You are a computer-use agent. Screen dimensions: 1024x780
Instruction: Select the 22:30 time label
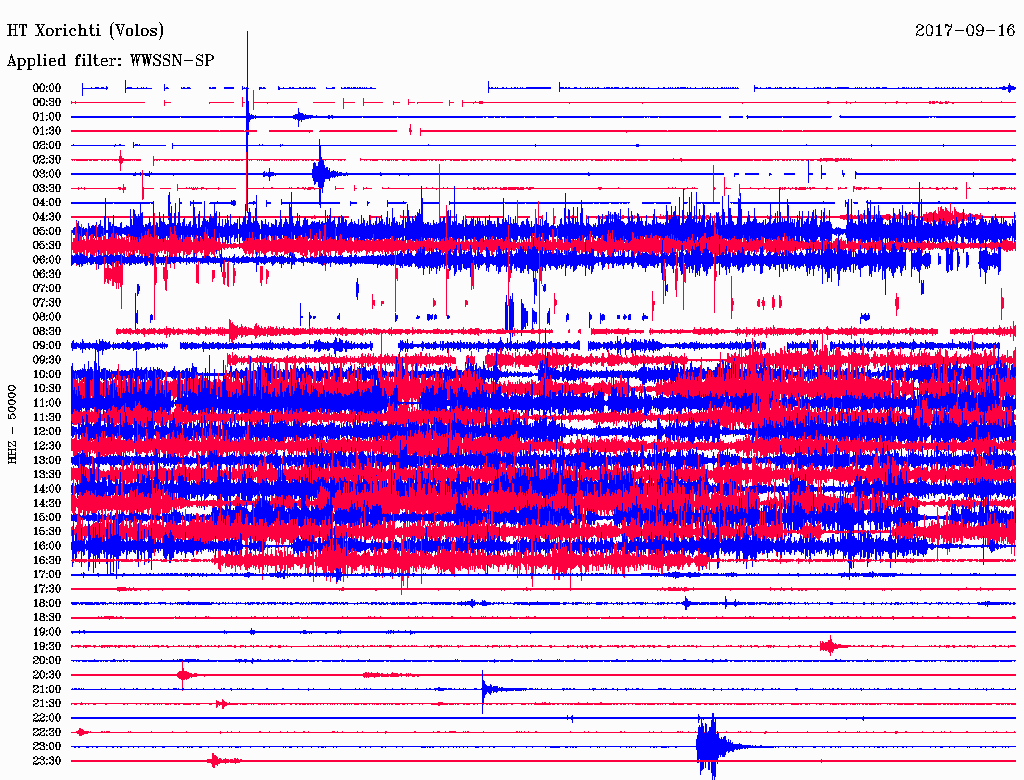tap(47, 732)
